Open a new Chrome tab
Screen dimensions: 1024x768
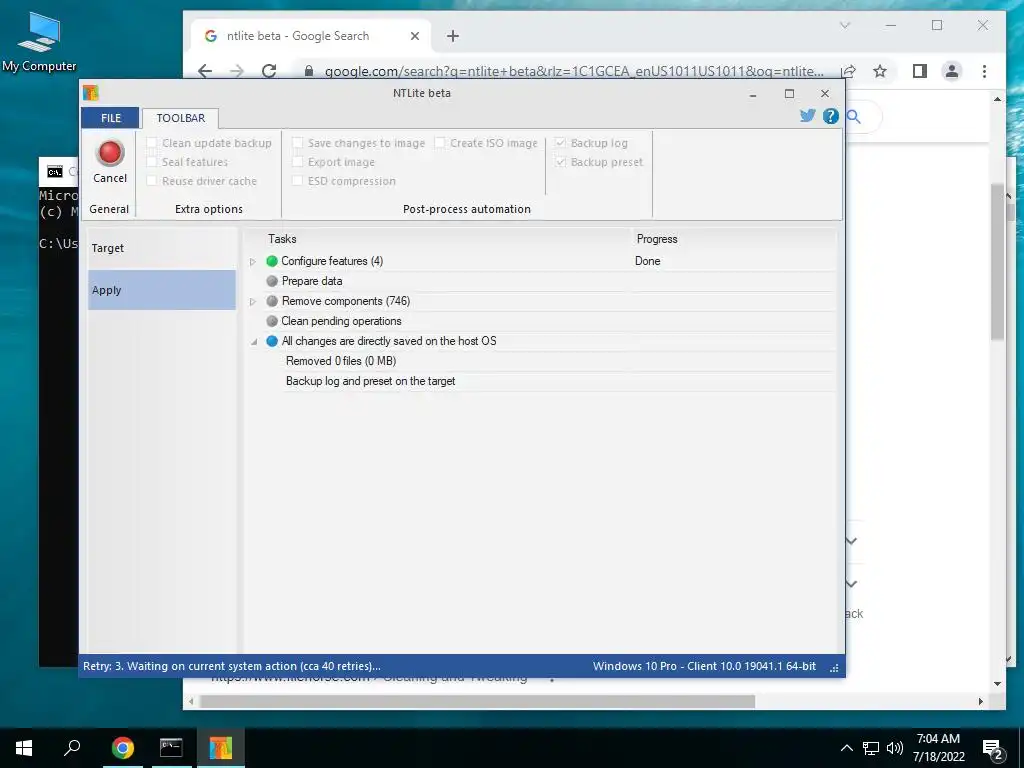point(453,37)
